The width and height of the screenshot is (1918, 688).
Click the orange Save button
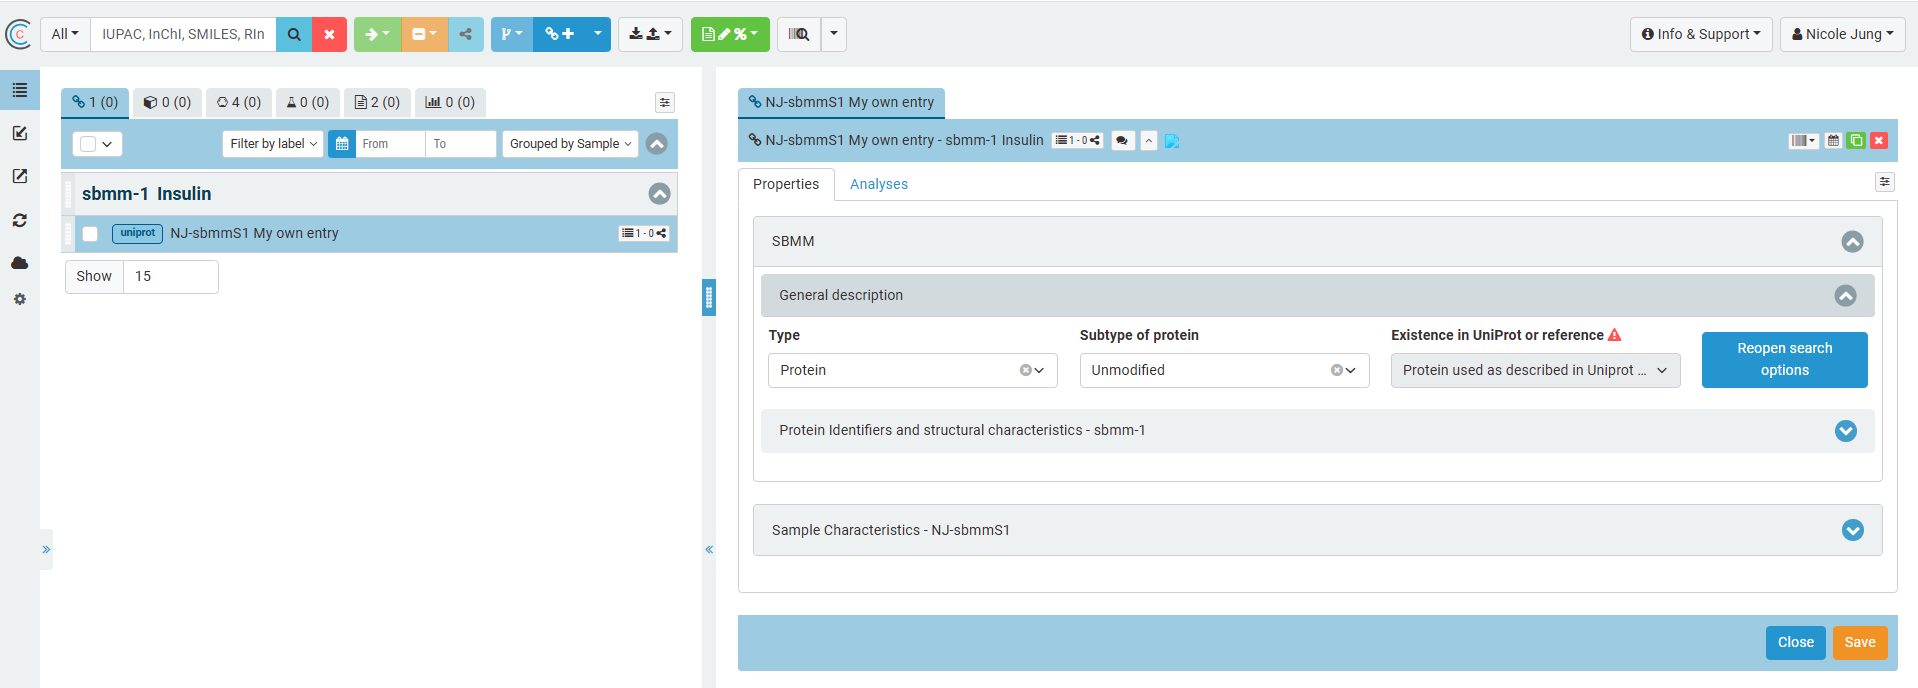[x=1859, y=642]
